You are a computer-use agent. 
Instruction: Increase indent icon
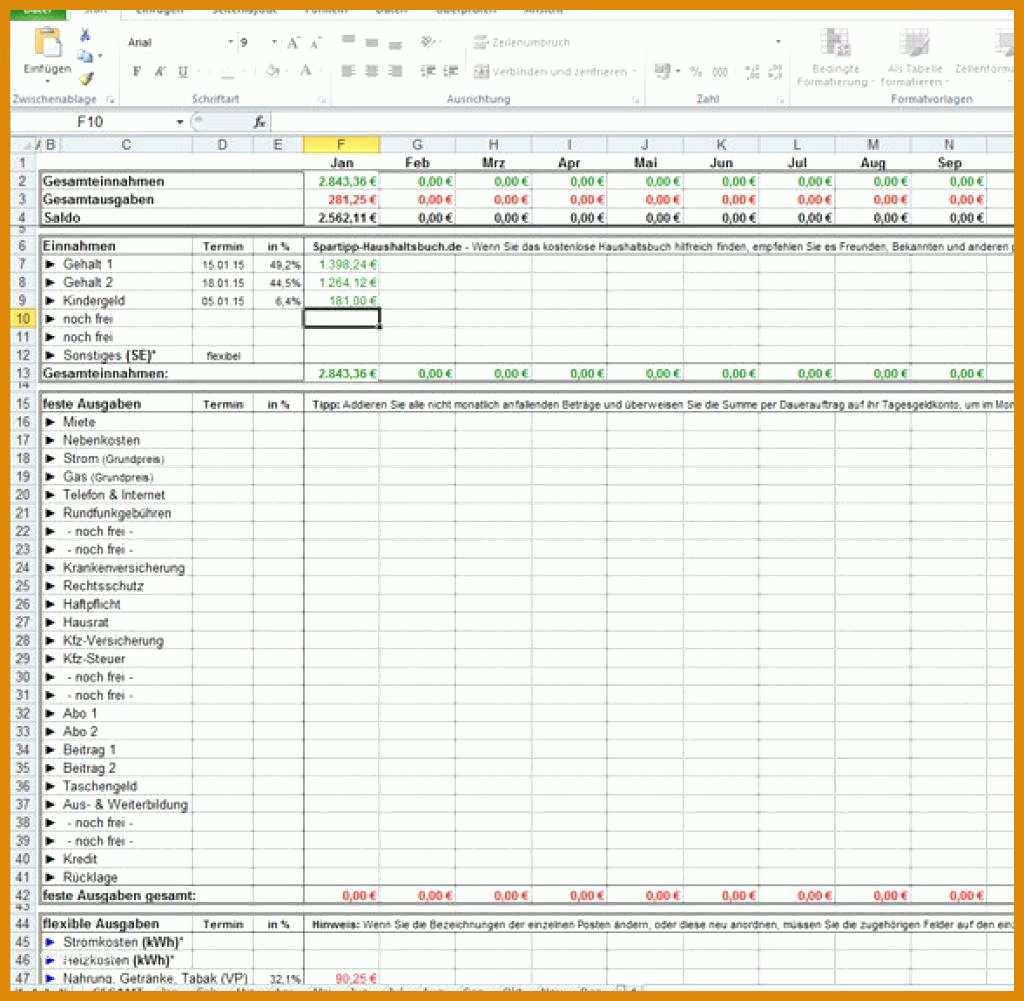click(x=451, y=71)
